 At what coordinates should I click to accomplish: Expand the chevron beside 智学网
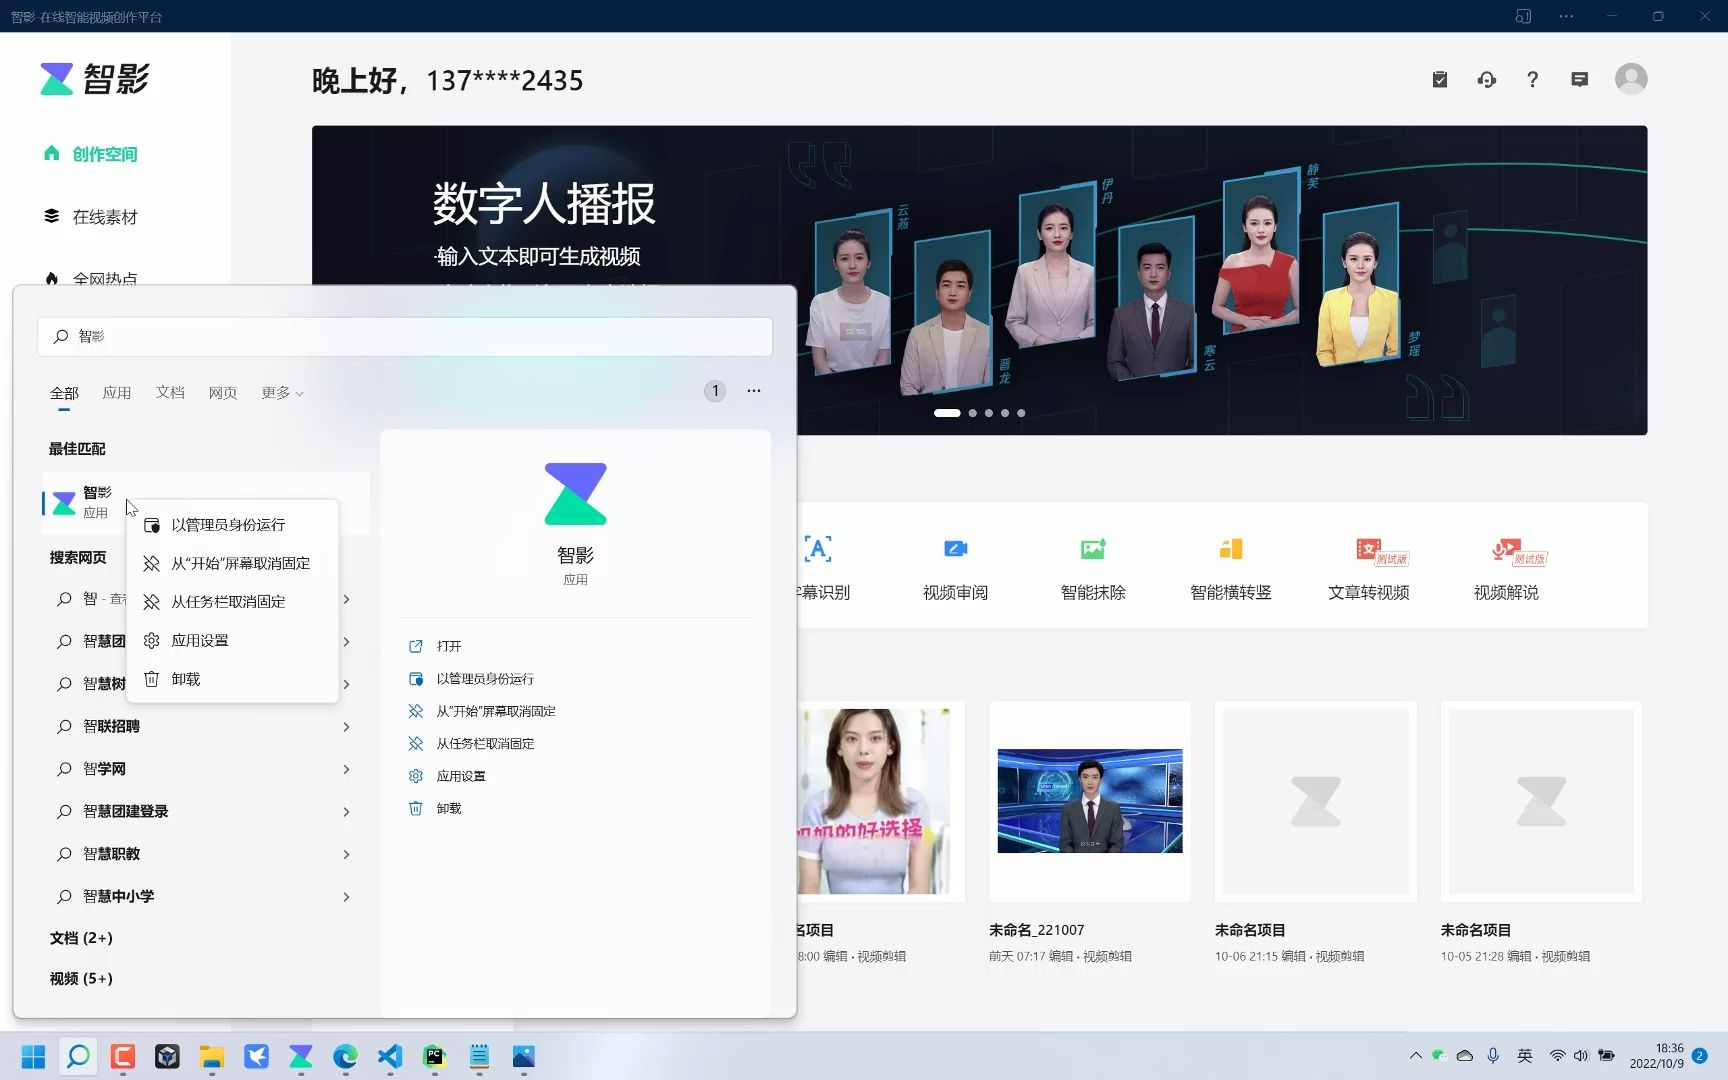point(346,769)
